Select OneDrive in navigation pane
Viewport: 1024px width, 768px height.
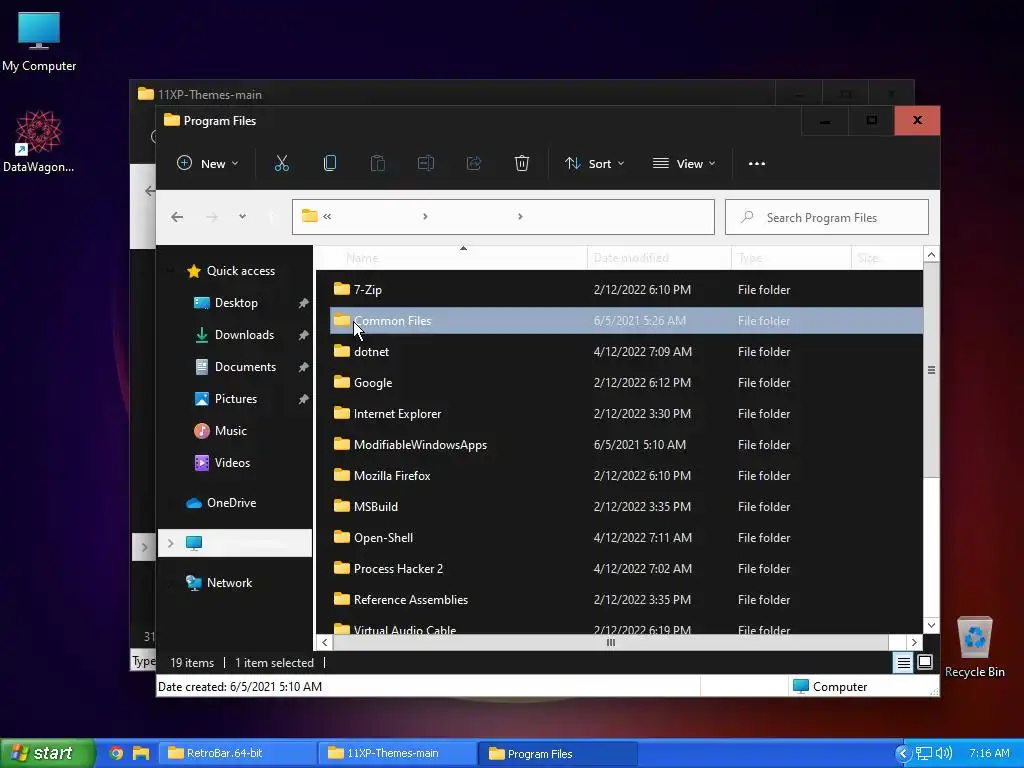[231, 503]
